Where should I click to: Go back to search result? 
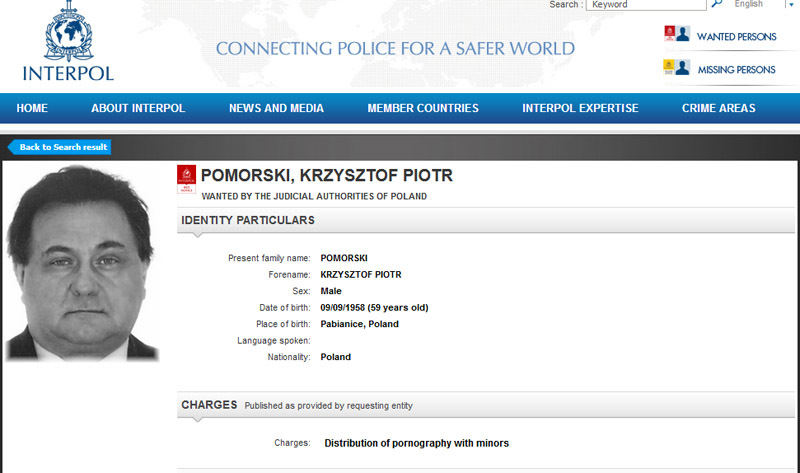(x=60, y=147)
